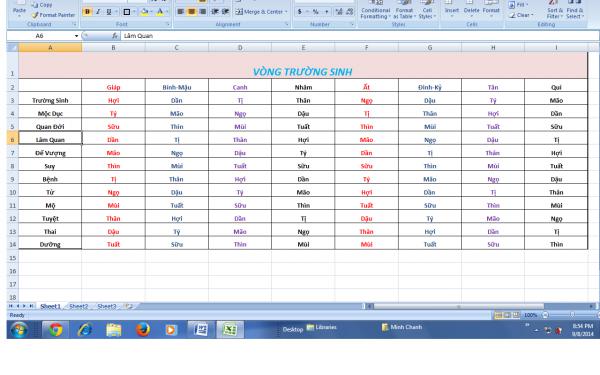Apply the fill color bucket icon
The height and width of the screenshot is (375, 600).
pyautogui.click(x=144, y=12)
